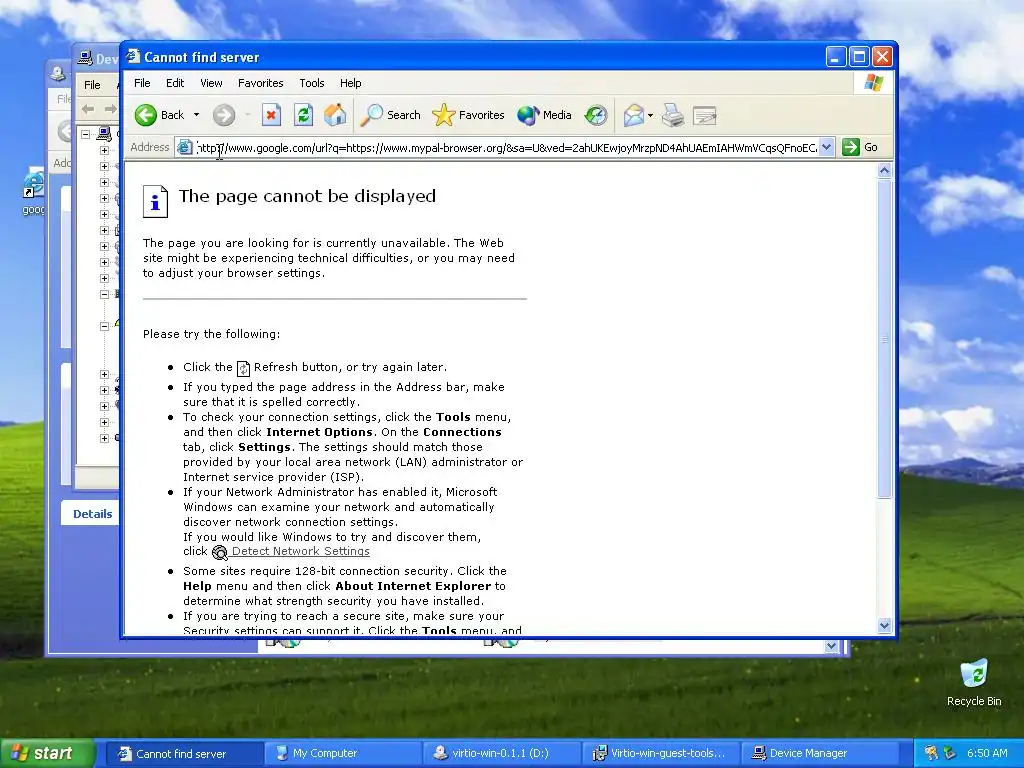Click the info icon beside the error heading
1024x768 pixels.
point(155,201)
